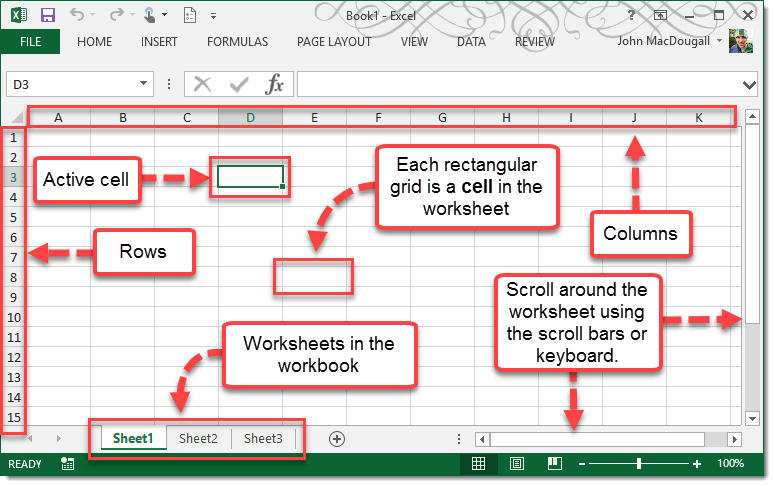Undo the last action

77,15
